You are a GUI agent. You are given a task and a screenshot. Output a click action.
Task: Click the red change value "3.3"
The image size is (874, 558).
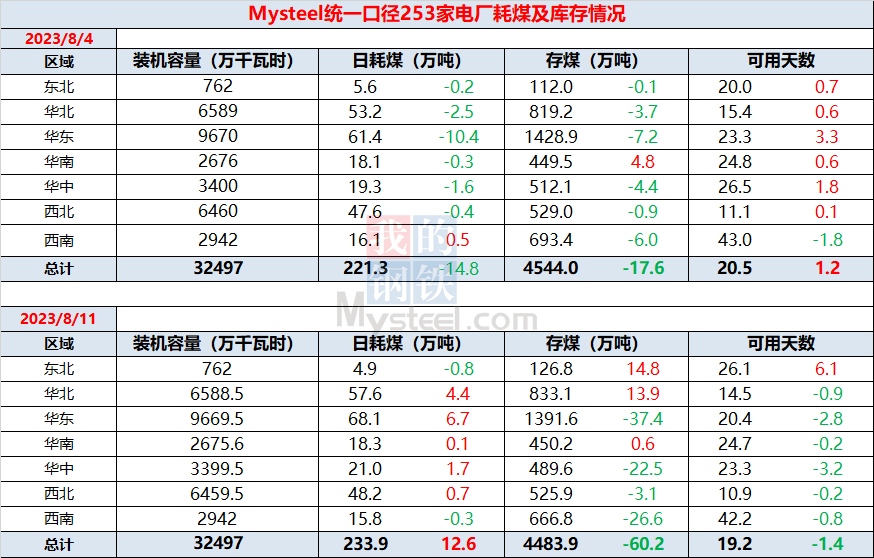827,137
